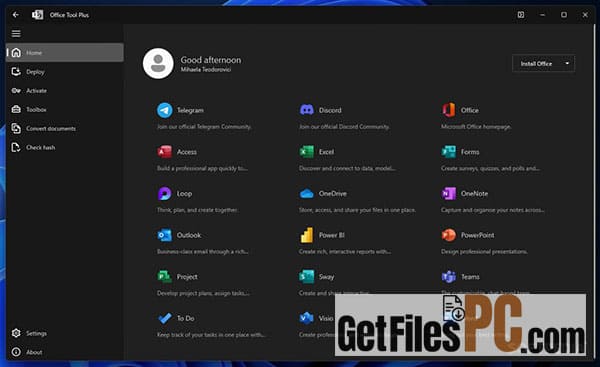Click the Loop app icon
Image resolution: width=600 pixels, height=367 pixels.
coord(165,194)
